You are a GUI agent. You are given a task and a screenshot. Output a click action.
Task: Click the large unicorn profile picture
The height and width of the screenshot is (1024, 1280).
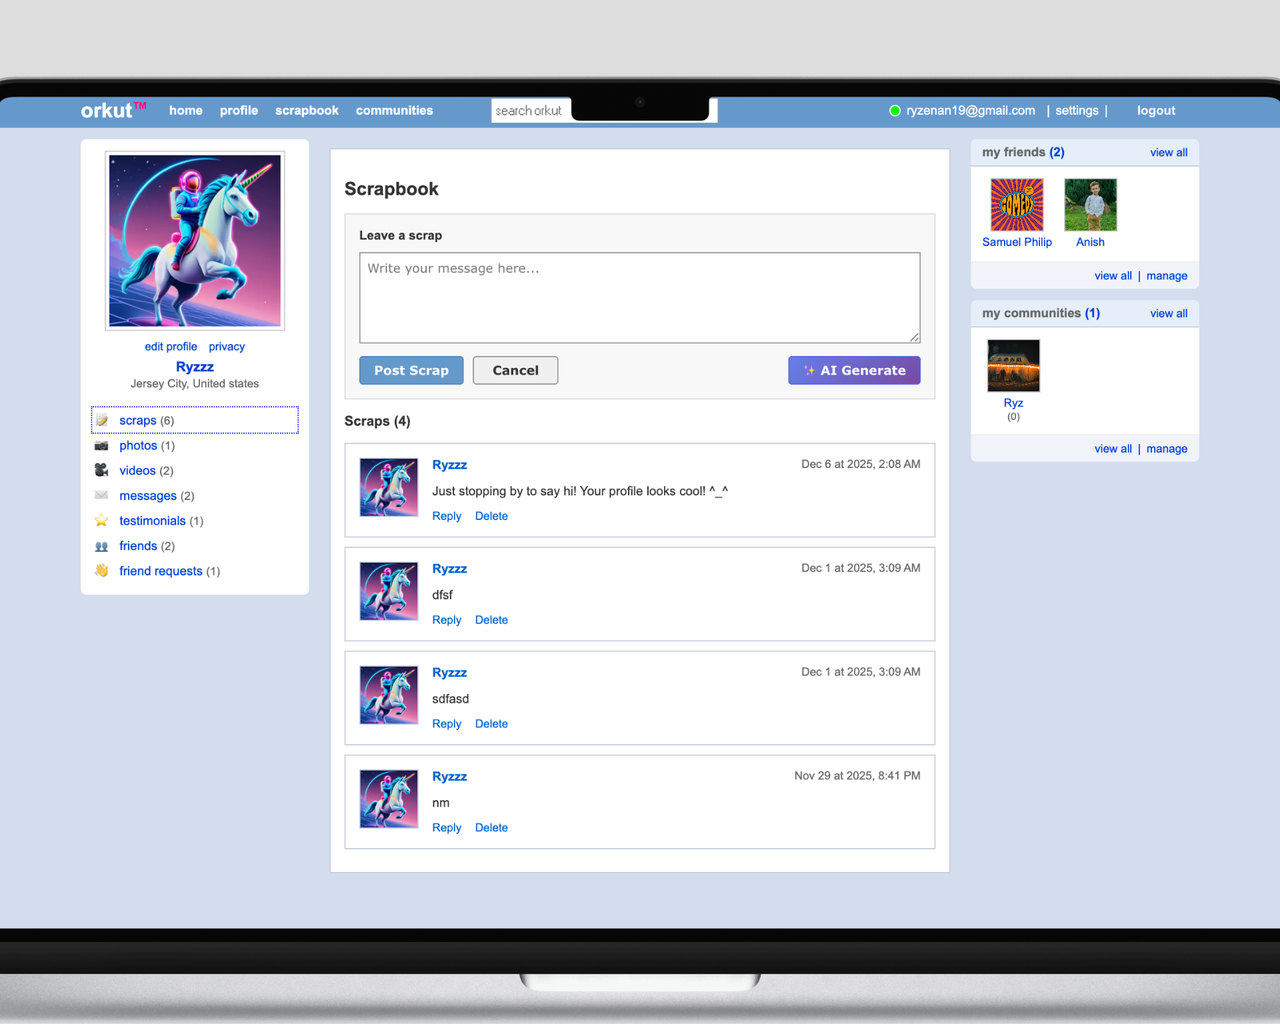195,241
